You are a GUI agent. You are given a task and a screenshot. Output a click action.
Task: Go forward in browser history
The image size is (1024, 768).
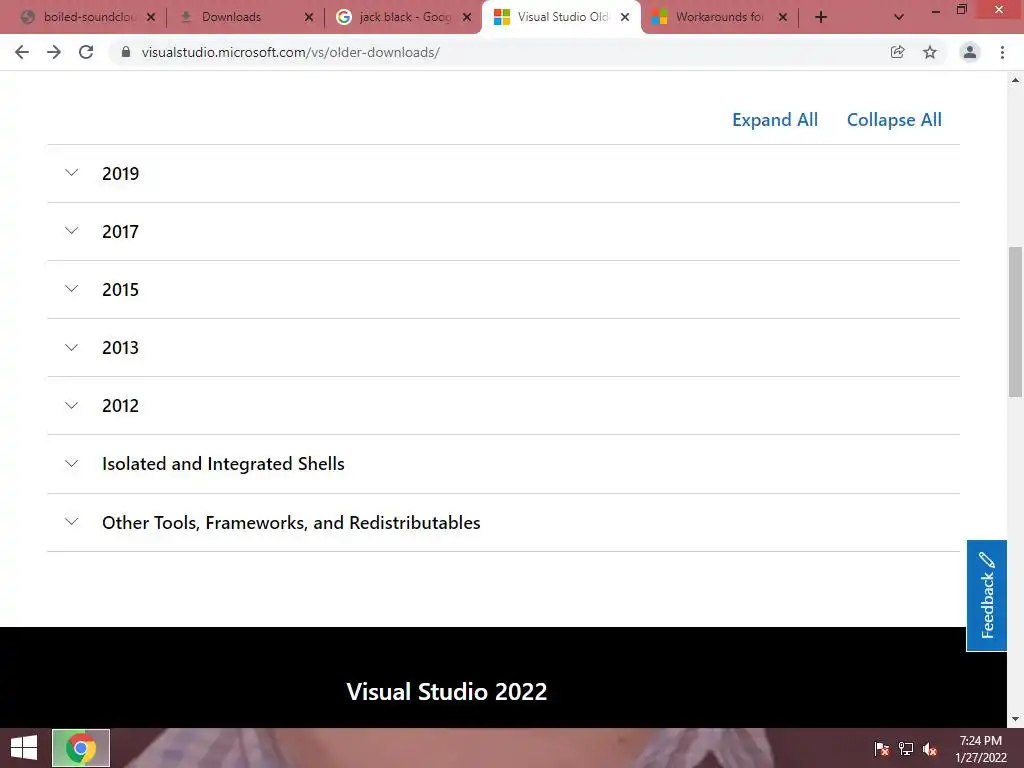[x=54, y=52]
